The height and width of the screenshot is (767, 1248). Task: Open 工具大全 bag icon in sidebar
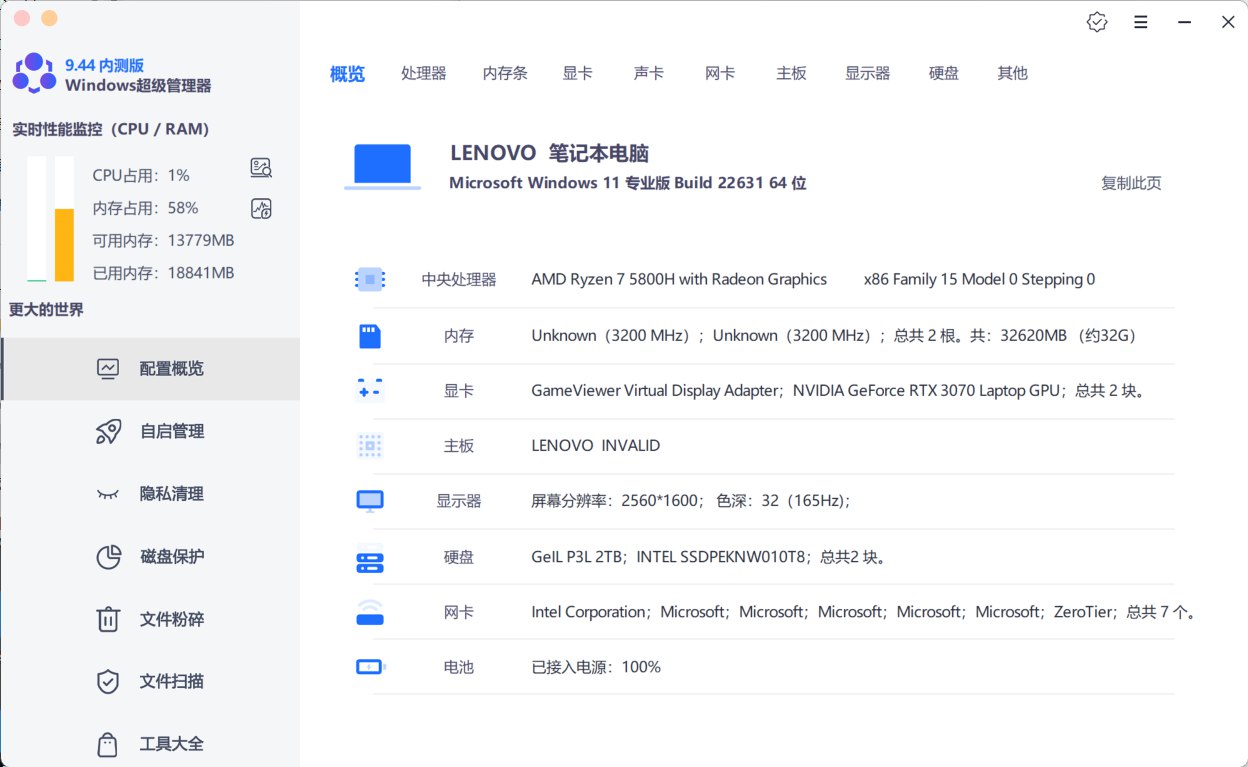pyautogui.click(x=108, y=744)
